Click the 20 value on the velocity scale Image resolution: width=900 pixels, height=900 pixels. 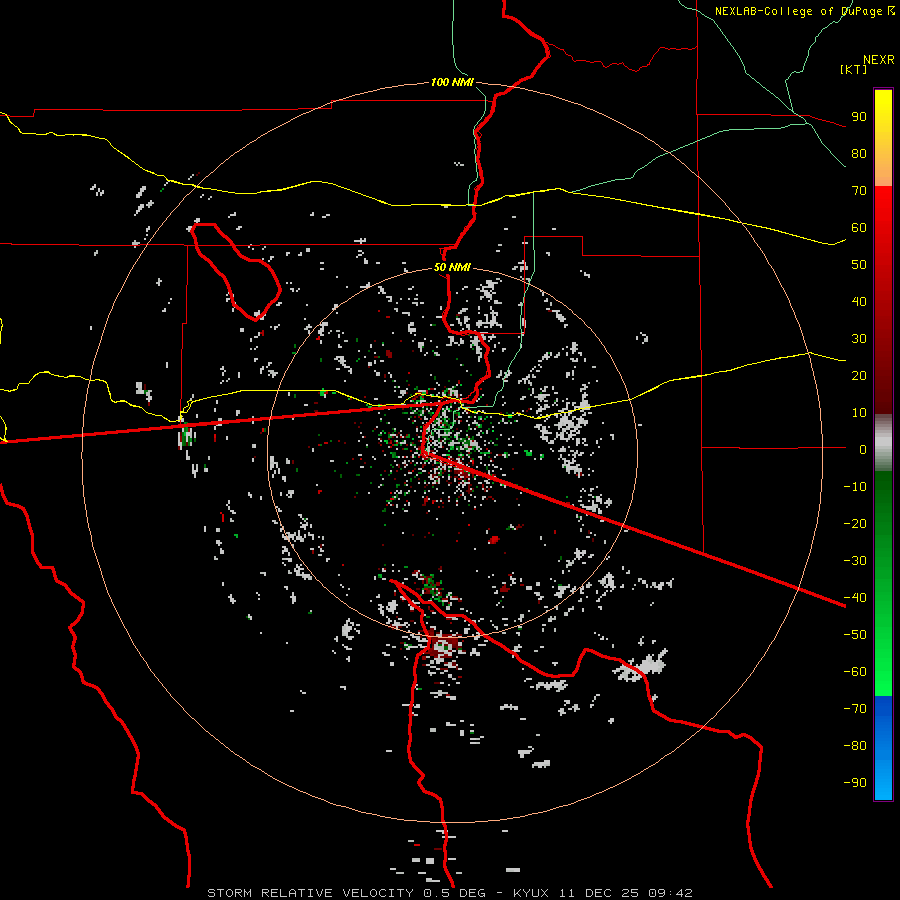859,375
